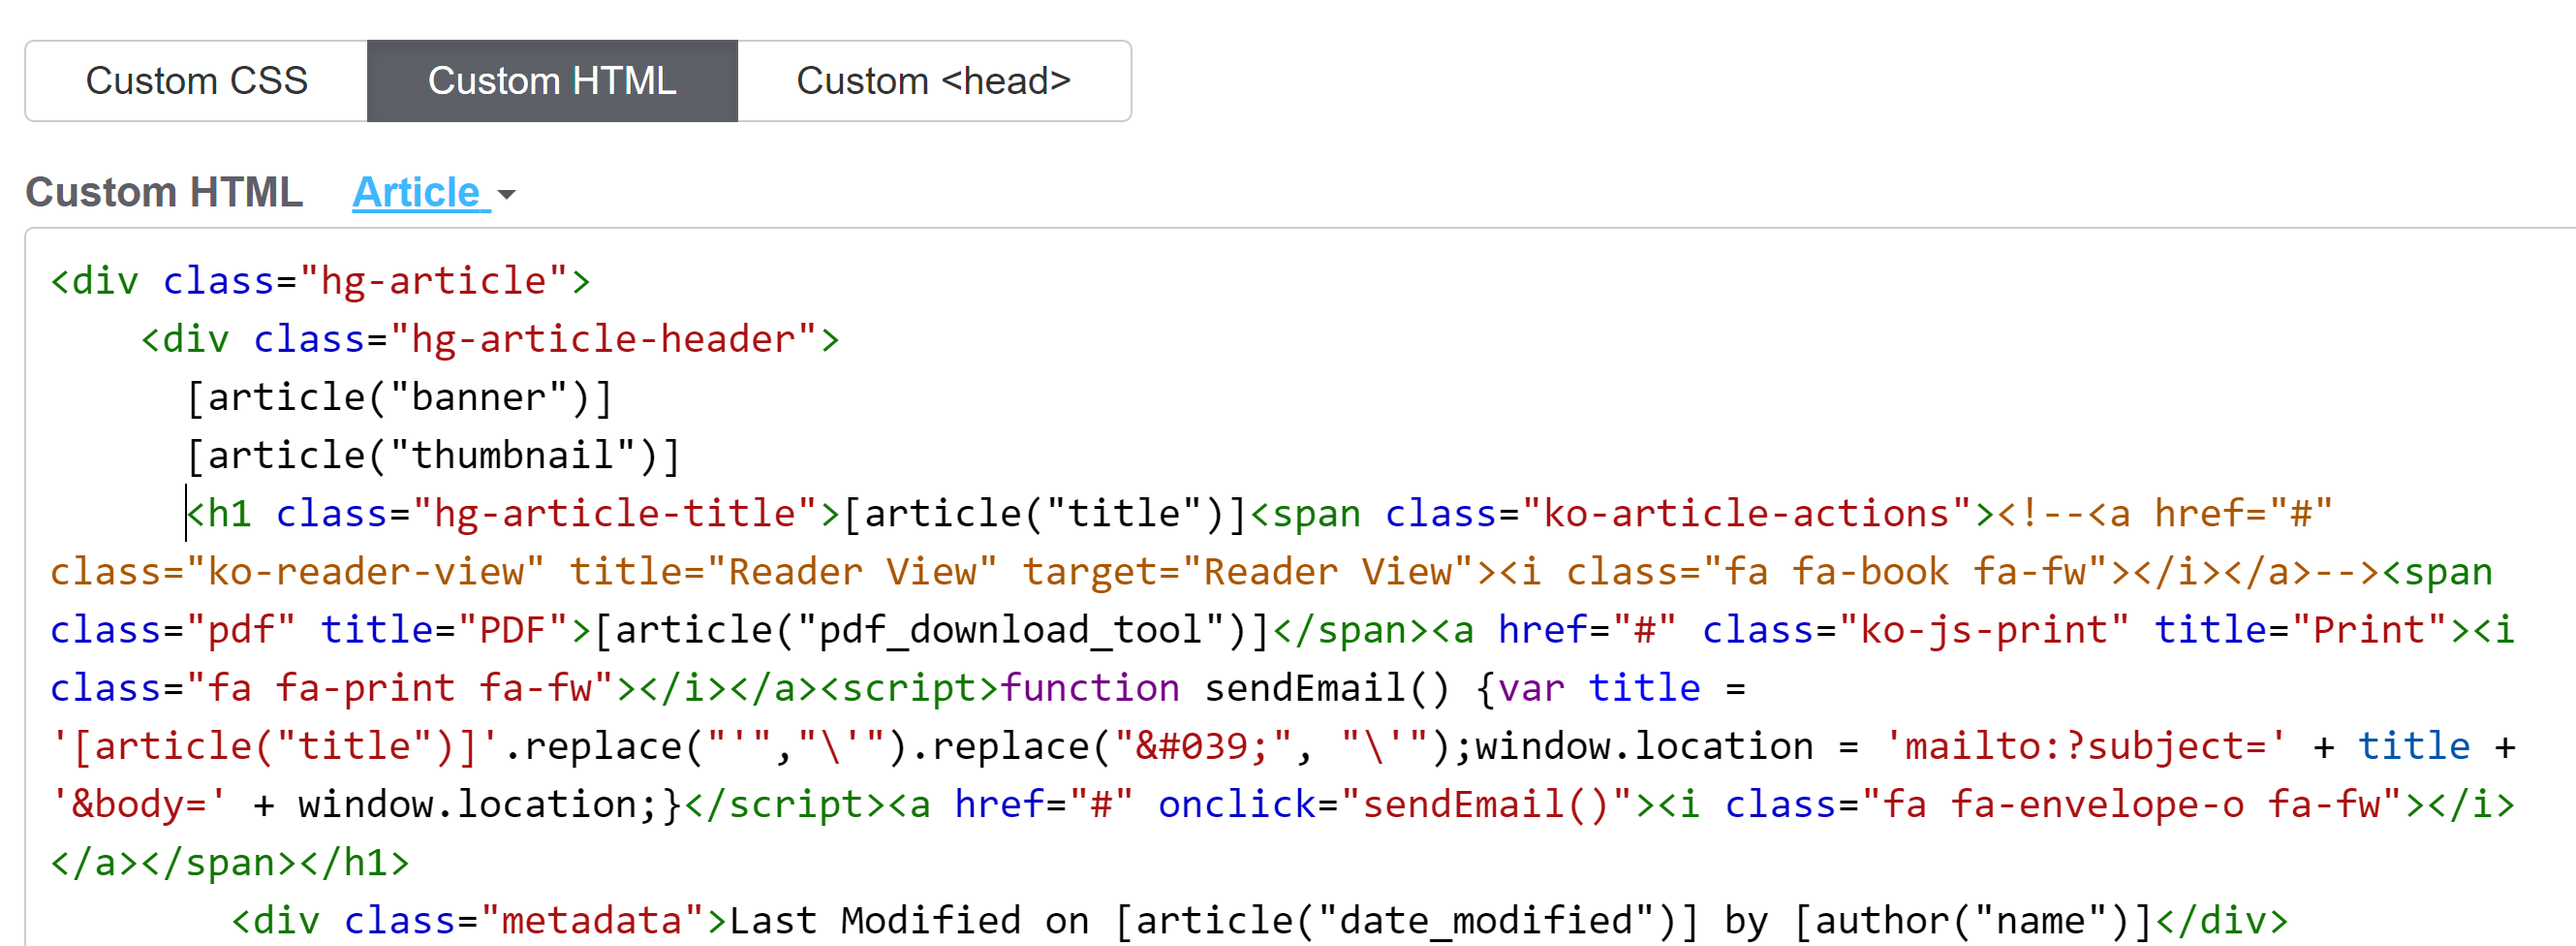
Task: Click the text target="Reader View"
Action: 1249,572
